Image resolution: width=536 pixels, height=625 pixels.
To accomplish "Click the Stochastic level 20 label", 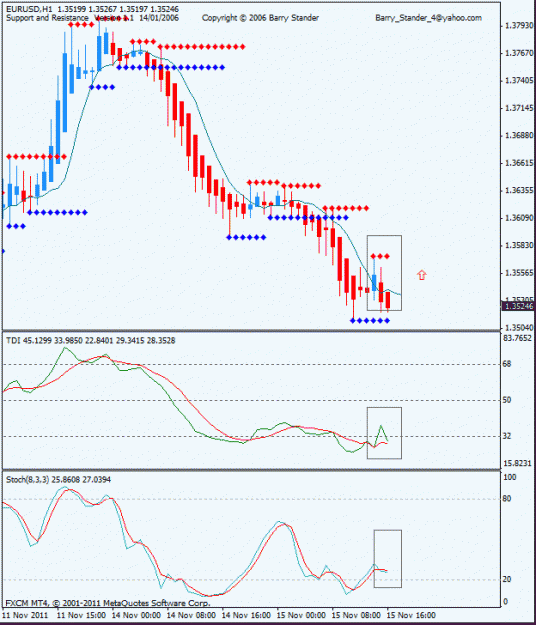I will point(507,579).
